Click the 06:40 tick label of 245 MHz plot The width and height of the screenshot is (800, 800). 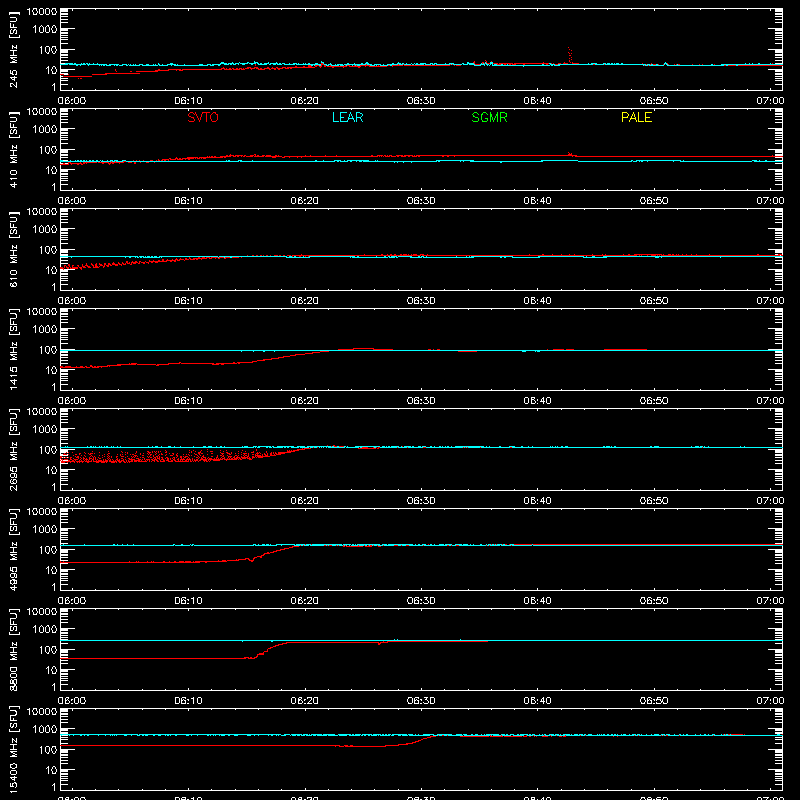coord(537,101)
